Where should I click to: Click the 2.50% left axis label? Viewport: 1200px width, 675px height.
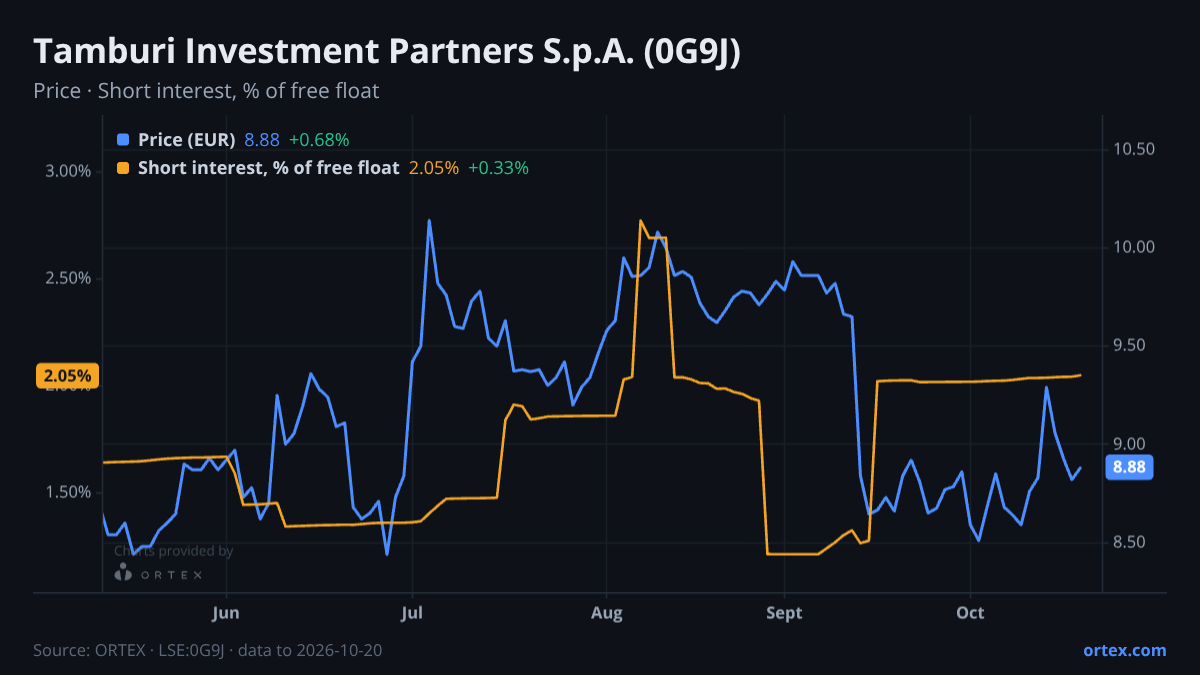pos(68,278)
